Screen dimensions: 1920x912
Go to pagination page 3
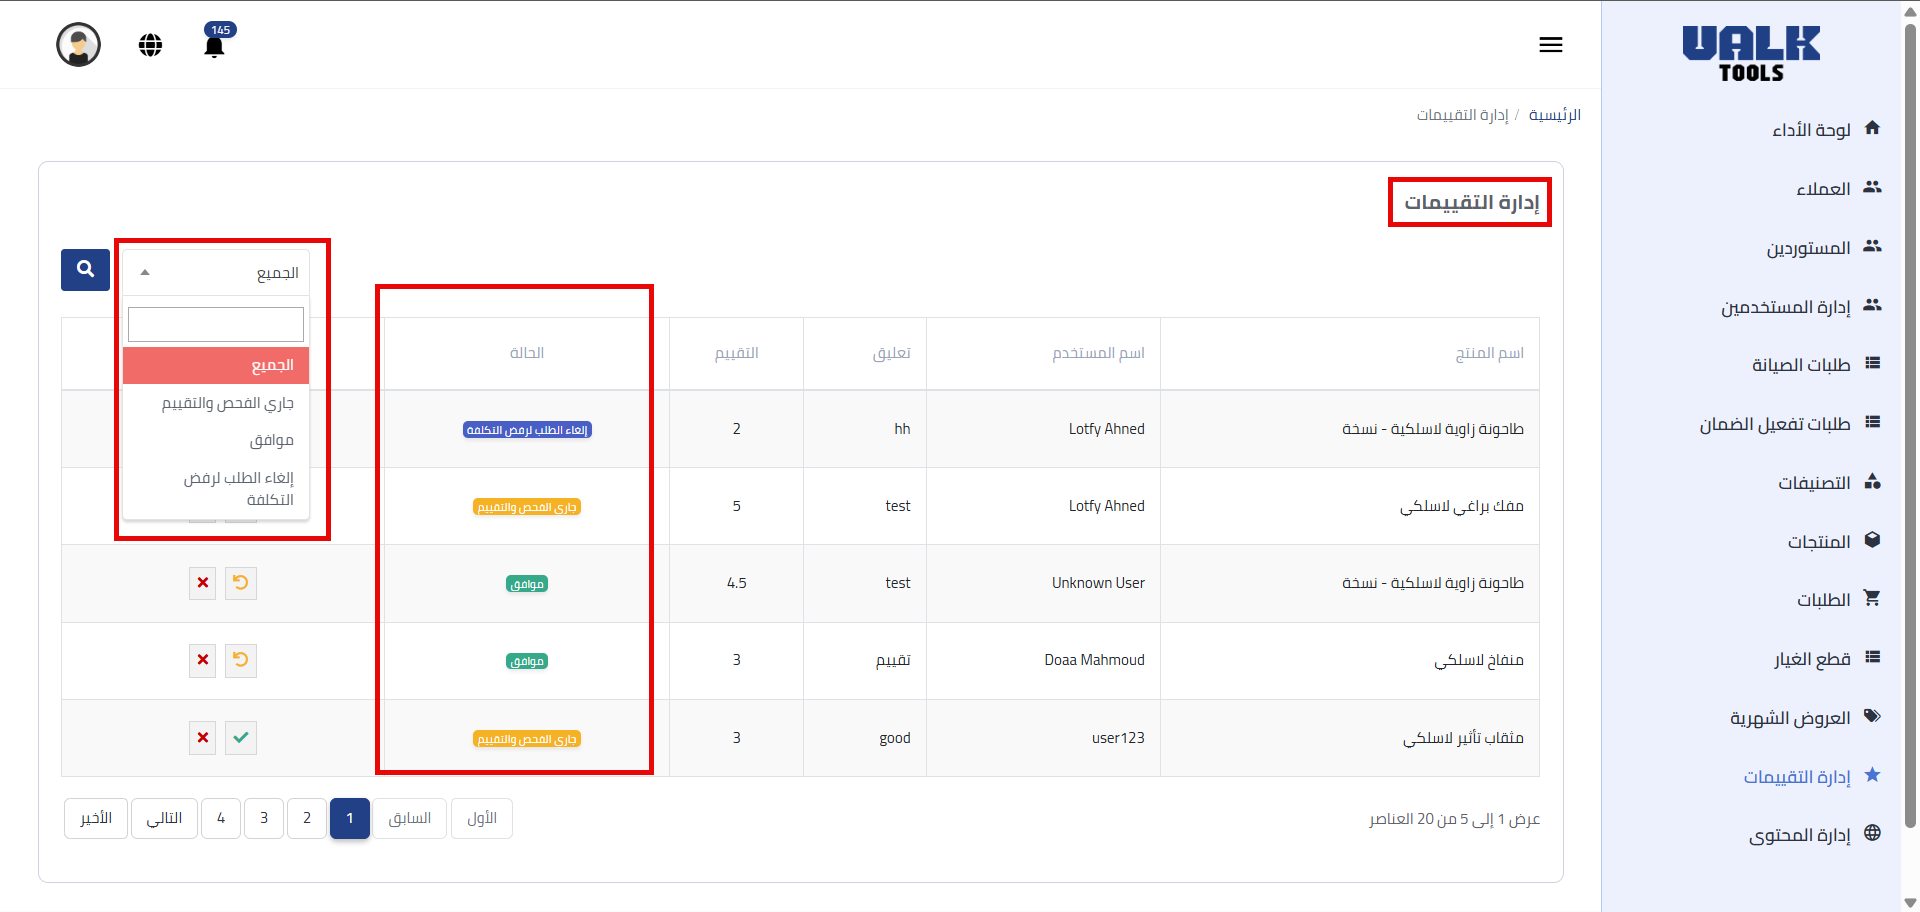click(264, 818)
